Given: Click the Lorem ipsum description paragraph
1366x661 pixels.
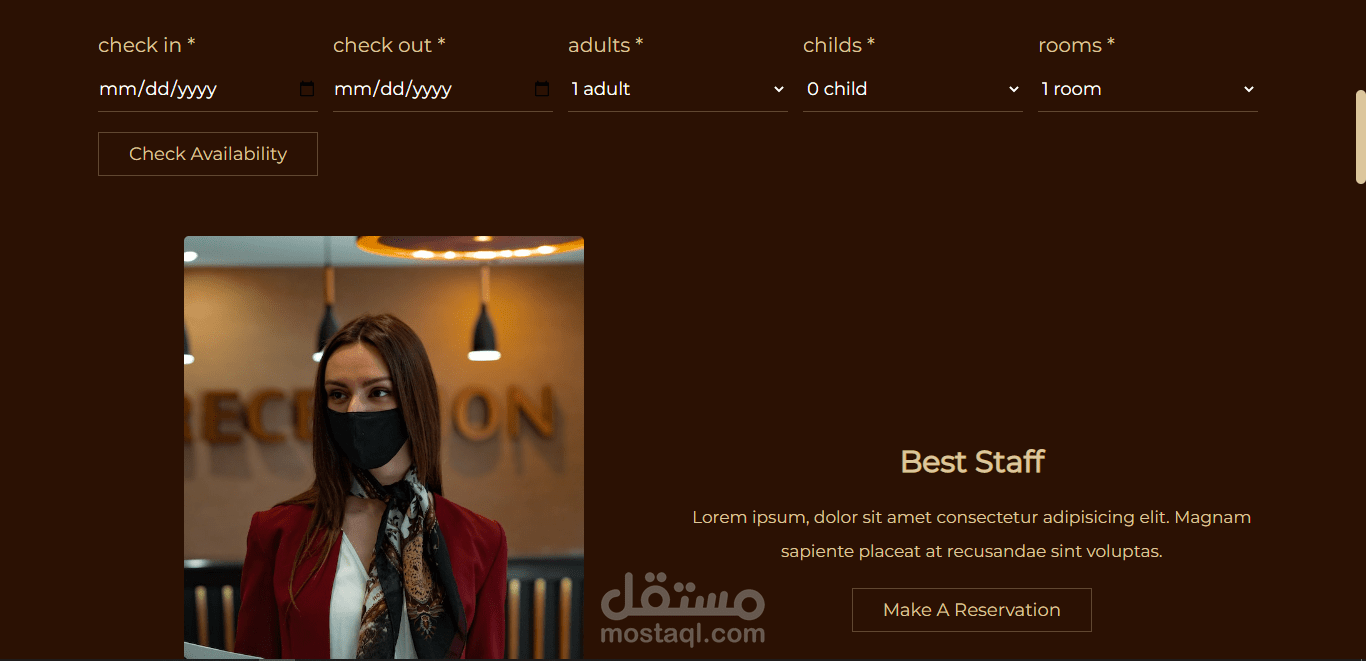Looking at the screenshot, I should tap(972, 534).
